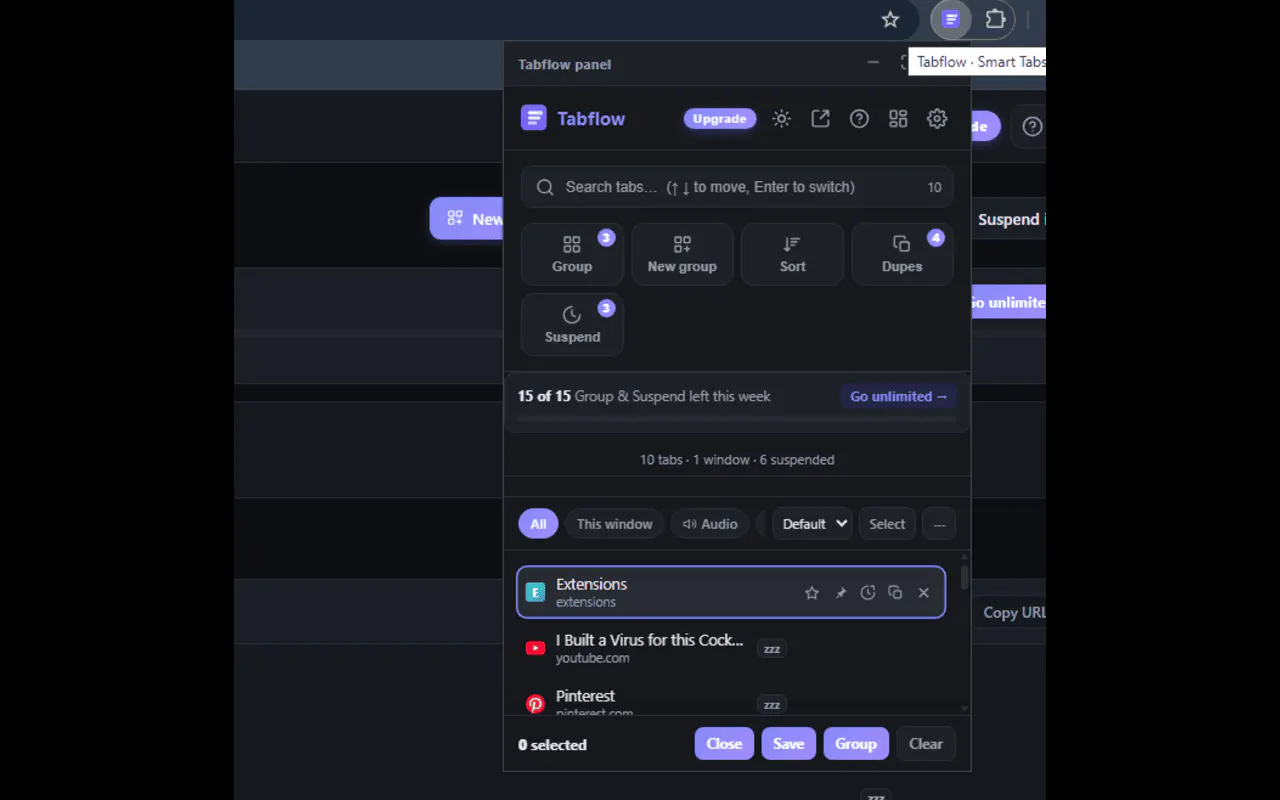
Task: Click the Tabflow extension icon in browser toolbar
Action: (x=951, y=19)
